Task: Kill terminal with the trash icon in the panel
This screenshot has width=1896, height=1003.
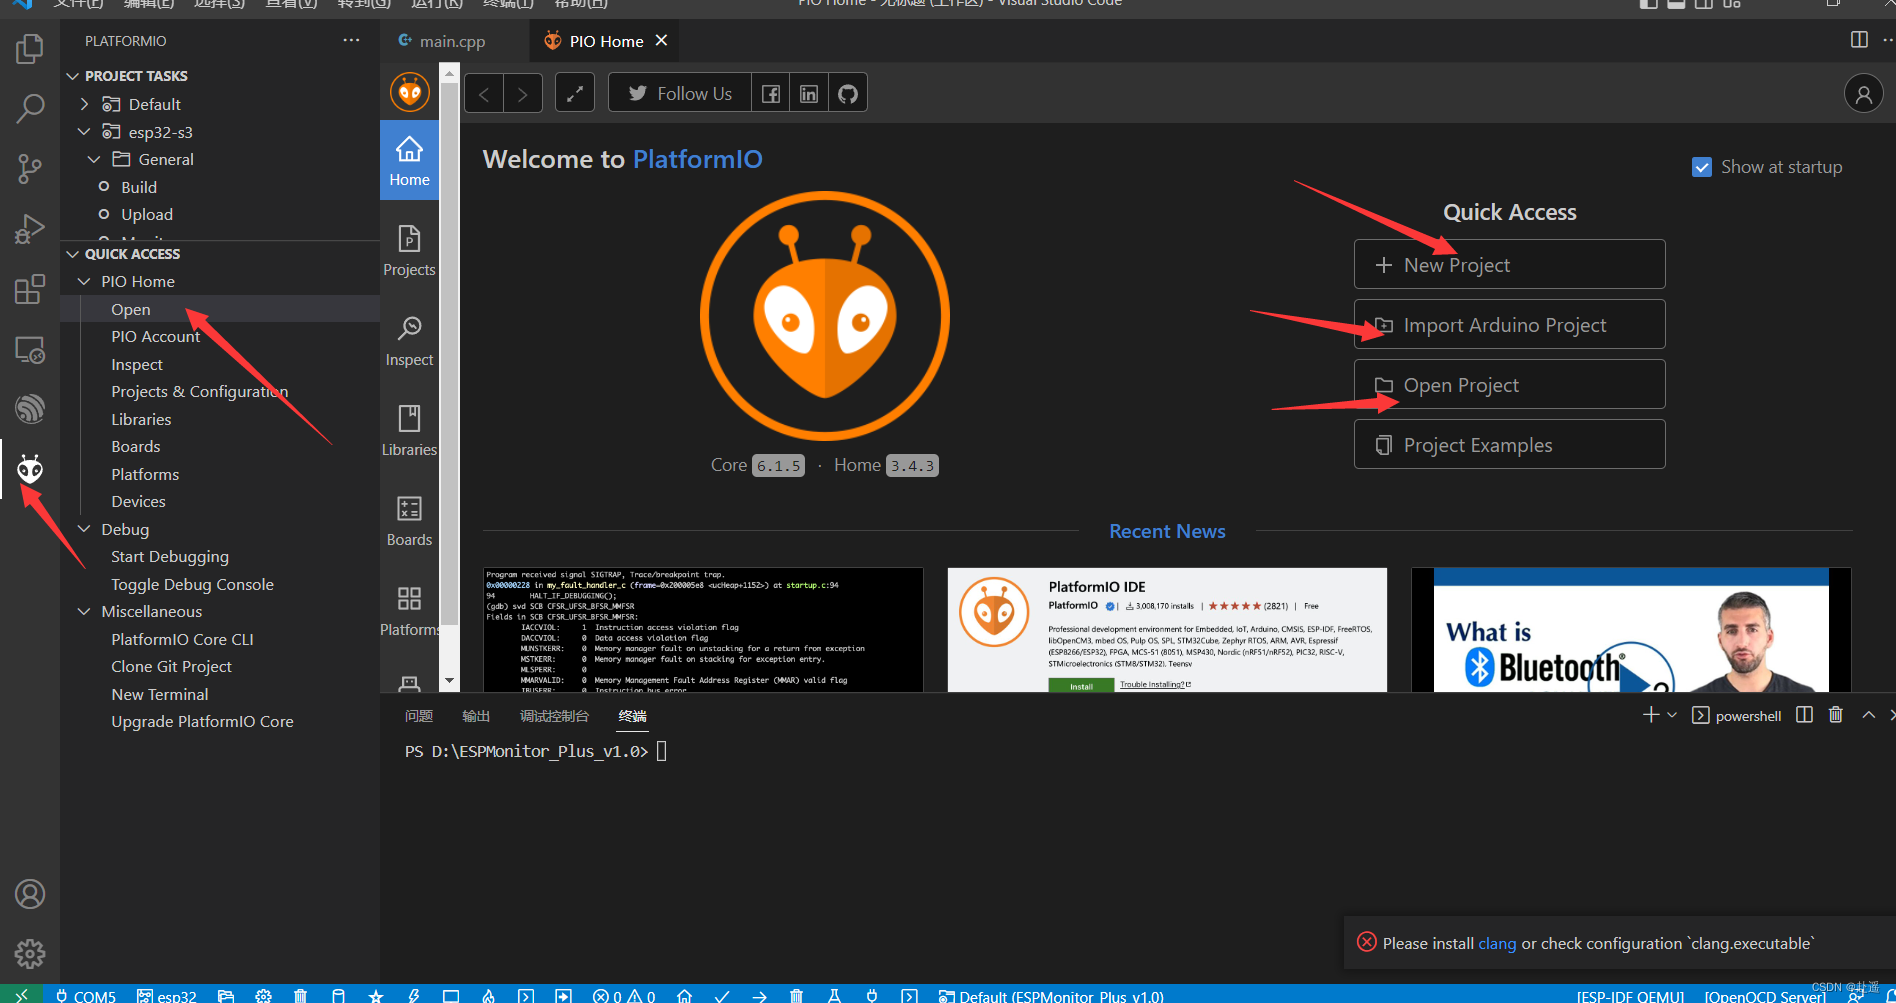Action: click(1836, 715)
